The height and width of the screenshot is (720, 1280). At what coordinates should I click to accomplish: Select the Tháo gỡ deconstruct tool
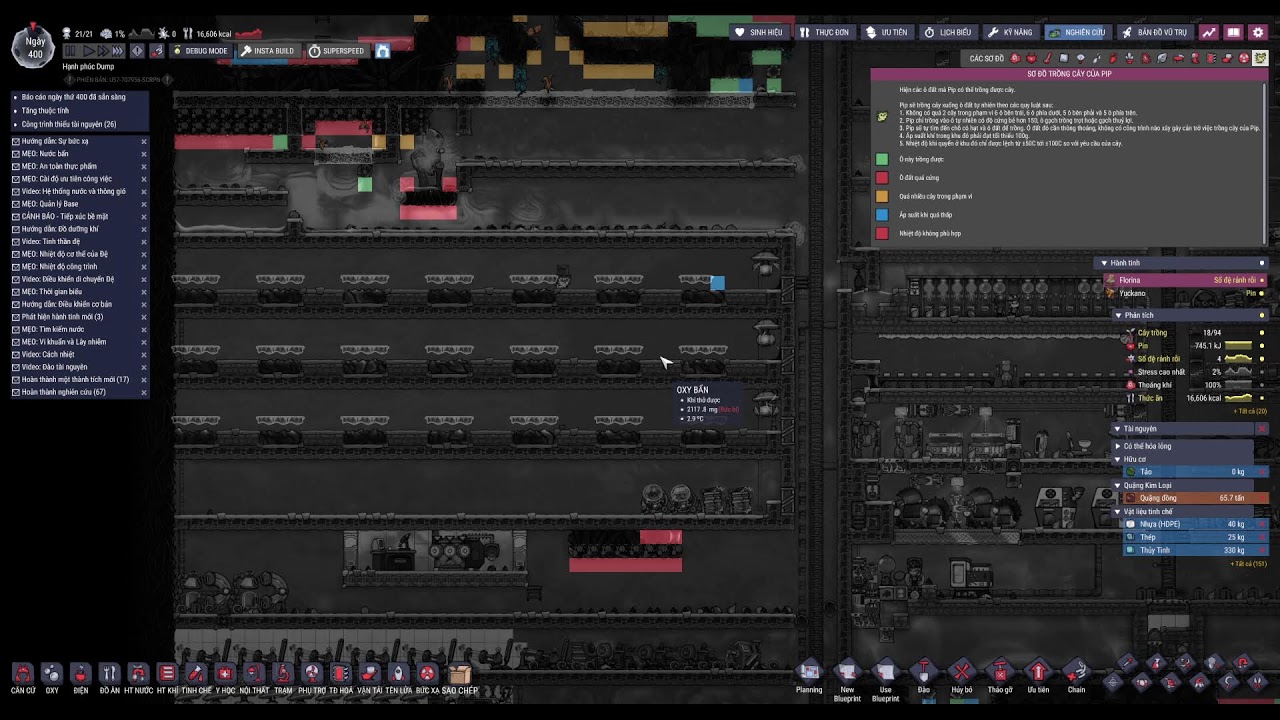(x=1000, y=672)
